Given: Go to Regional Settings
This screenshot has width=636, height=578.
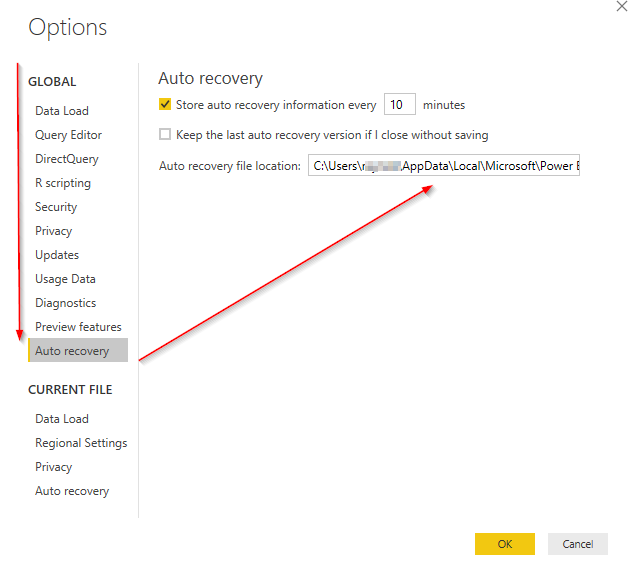Looking at the screenshot, I should [81, 443].
